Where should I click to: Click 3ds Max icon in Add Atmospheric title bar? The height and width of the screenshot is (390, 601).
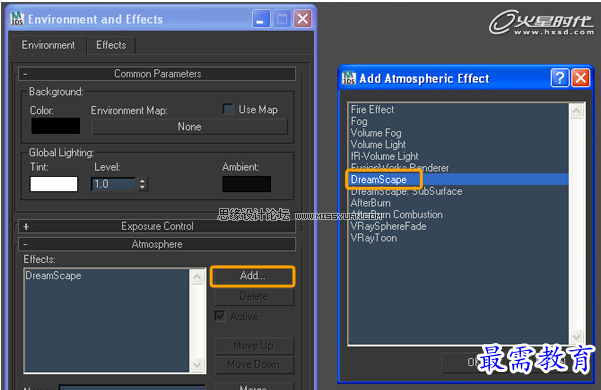(x=348, y=78)
